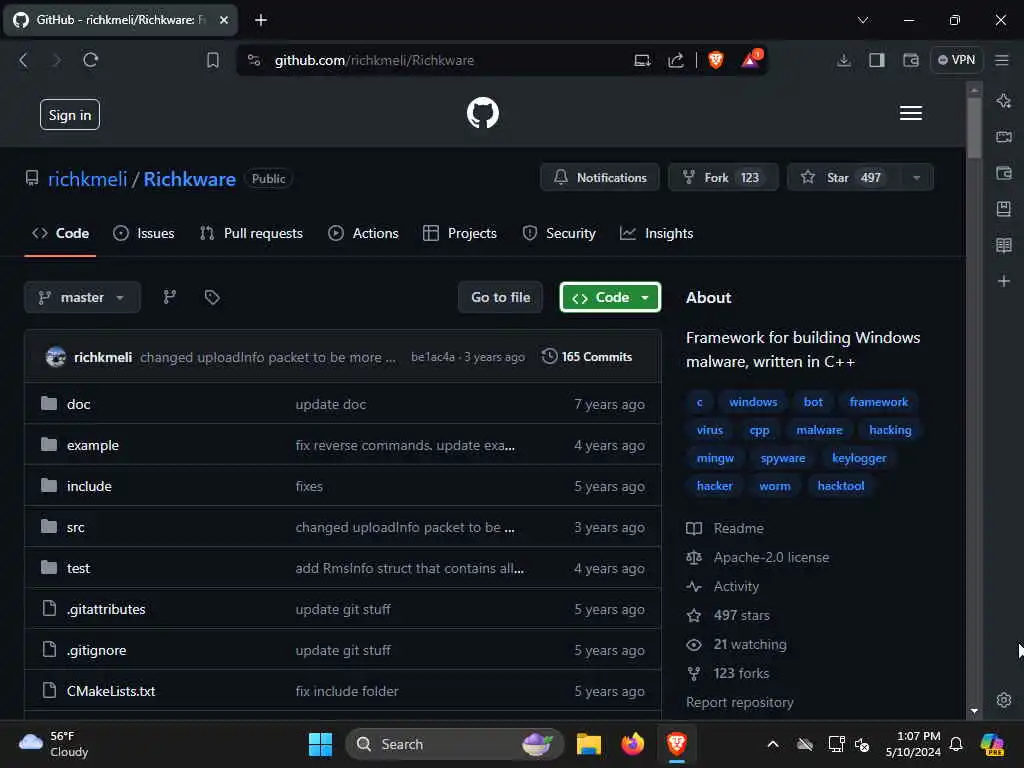
Task: Open Leo AI icon in sidebar
Action: click(1004, 101)
